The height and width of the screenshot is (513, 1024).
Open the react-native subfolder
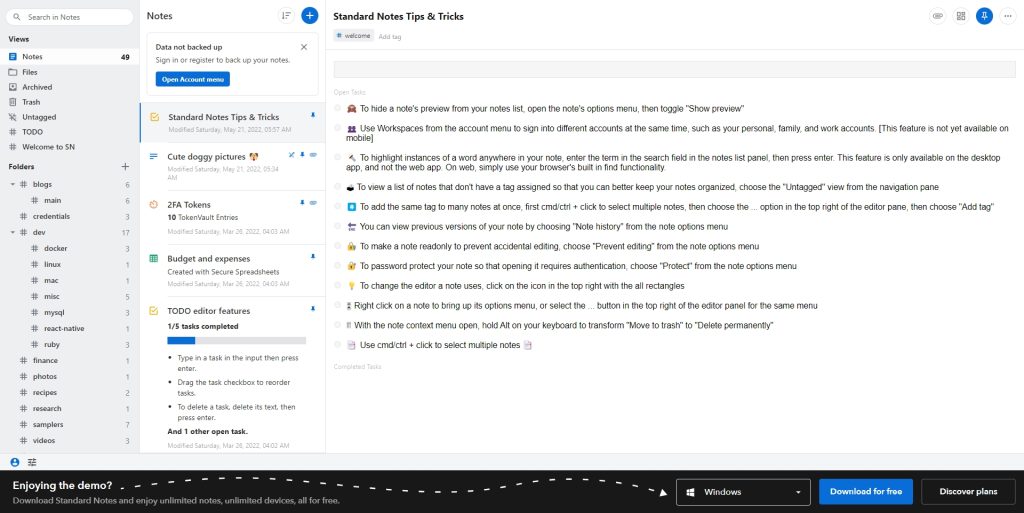69,328
